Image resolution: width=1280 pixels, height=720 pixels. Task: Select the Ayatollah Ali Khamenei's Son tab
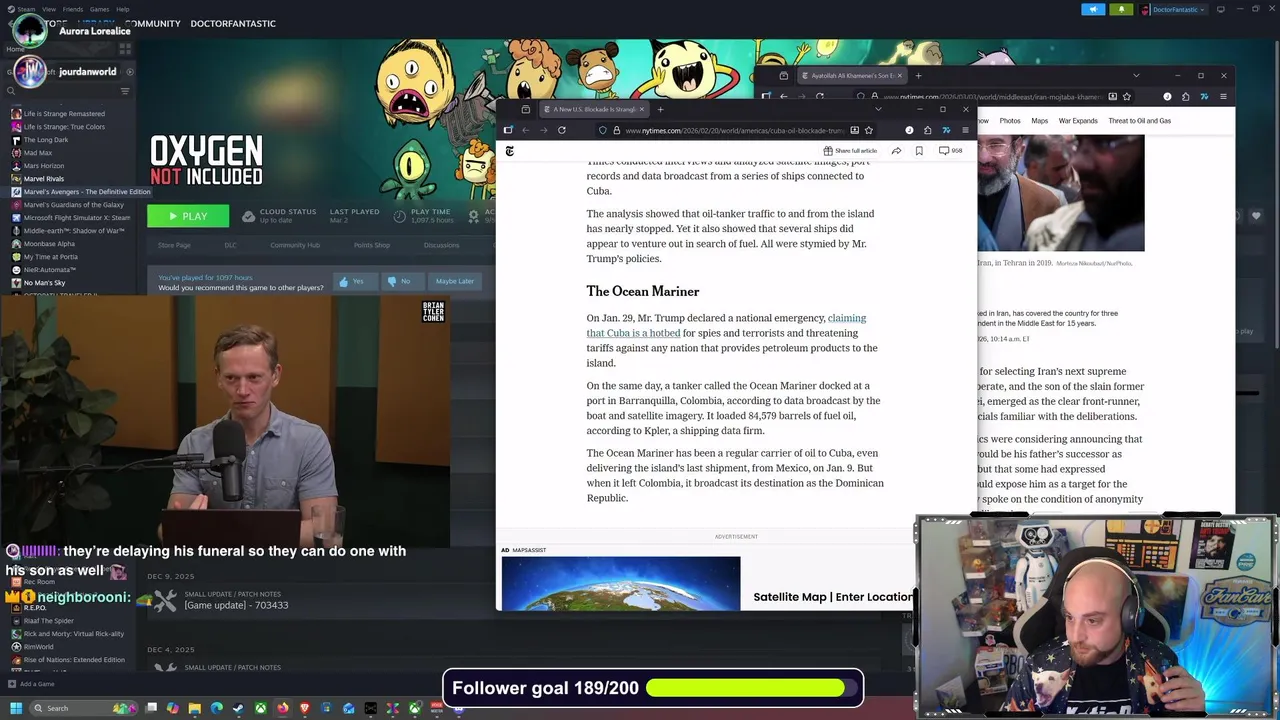tap(852, 75)
